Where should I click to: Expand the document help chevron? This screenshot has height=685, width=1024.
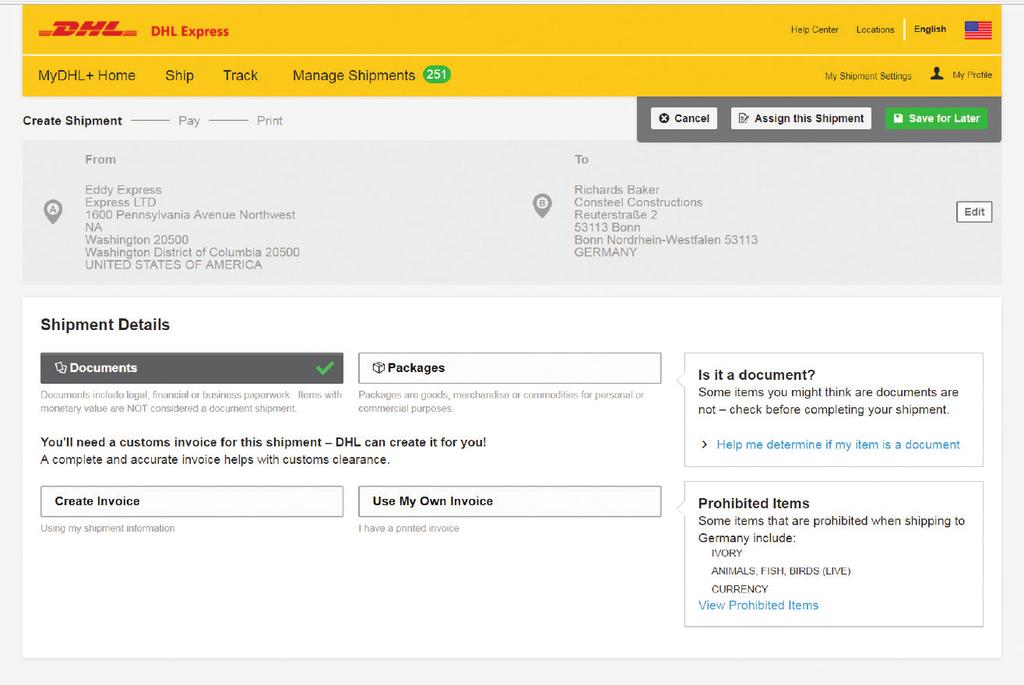click(x=704, y=445)
